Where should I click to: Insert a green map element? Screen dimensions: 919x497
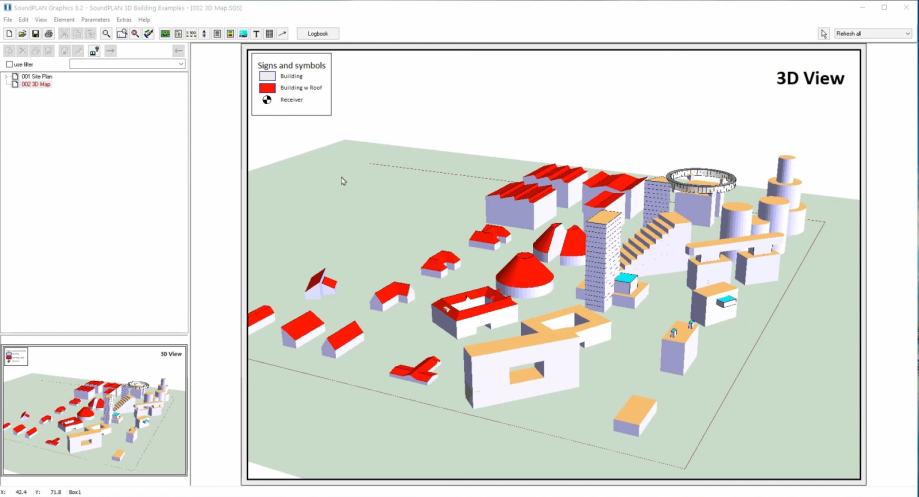(x=165, y=34)
